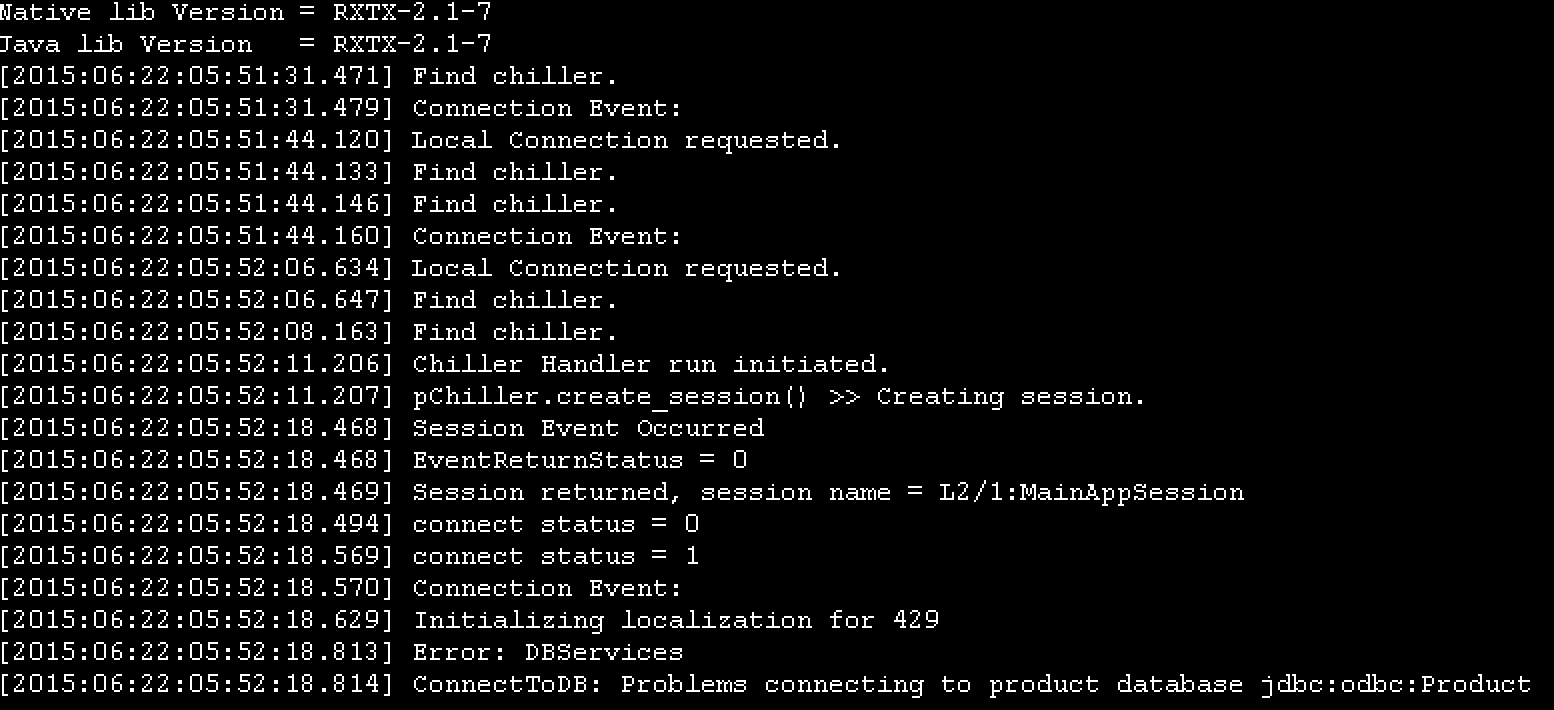
Task: Click Chiller Handler run initiated text
Action: [651, 365]
